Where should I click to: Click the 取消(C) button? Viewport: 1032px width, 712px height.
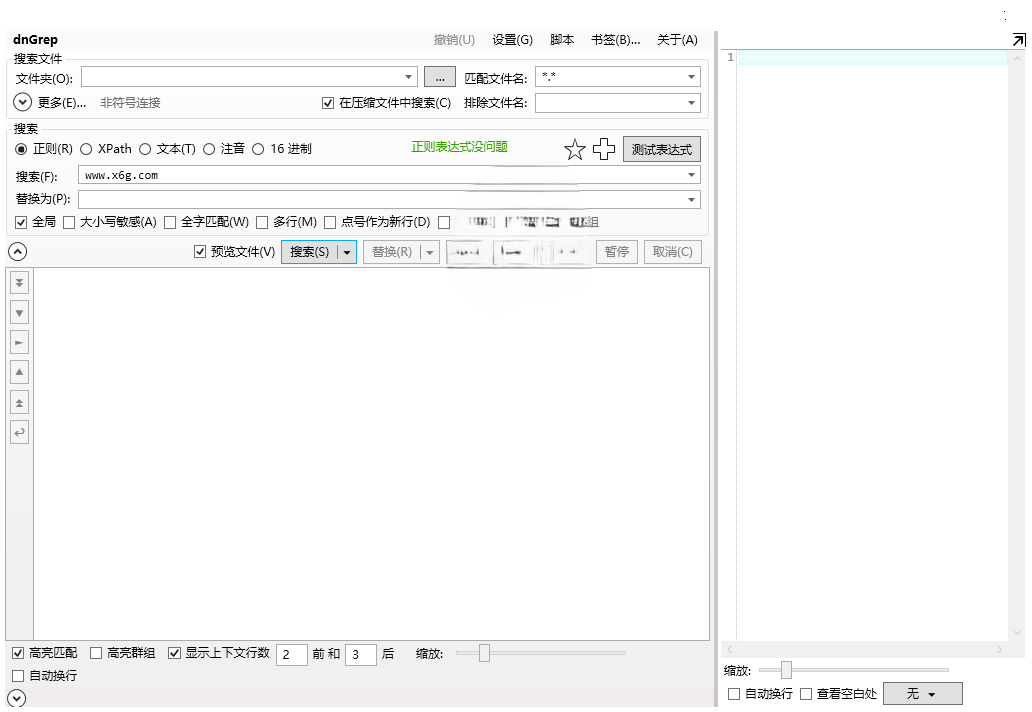click(673, 252)
